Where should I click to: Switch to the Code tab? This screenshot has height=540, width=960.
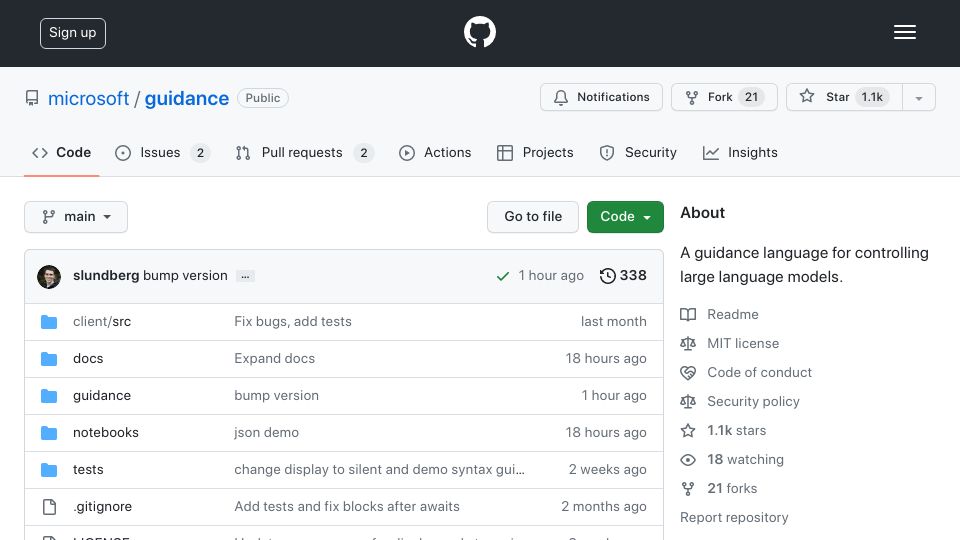62,153
